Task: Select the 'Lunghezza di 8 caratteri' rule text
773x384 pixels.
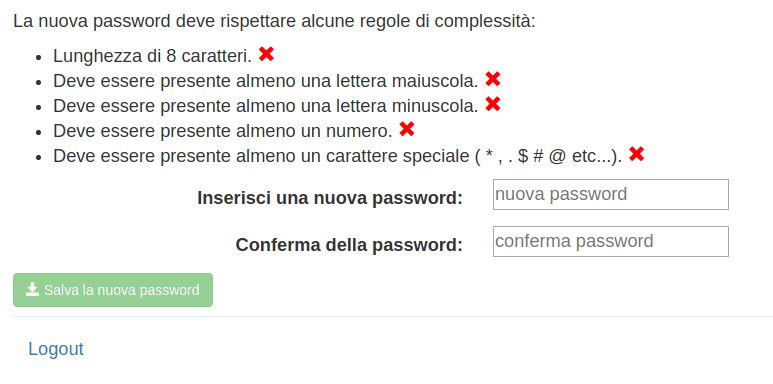Action: (x=152, y=56)
